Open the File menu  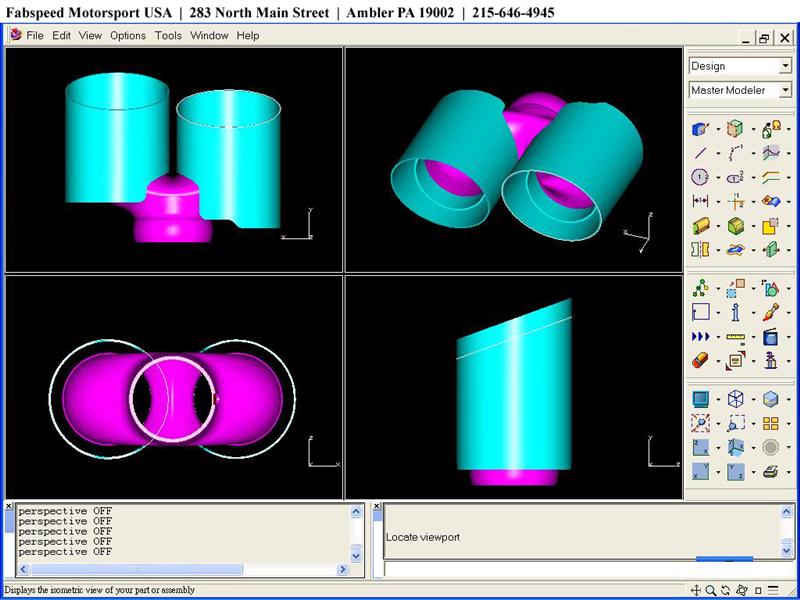click(x=35, y=35)
